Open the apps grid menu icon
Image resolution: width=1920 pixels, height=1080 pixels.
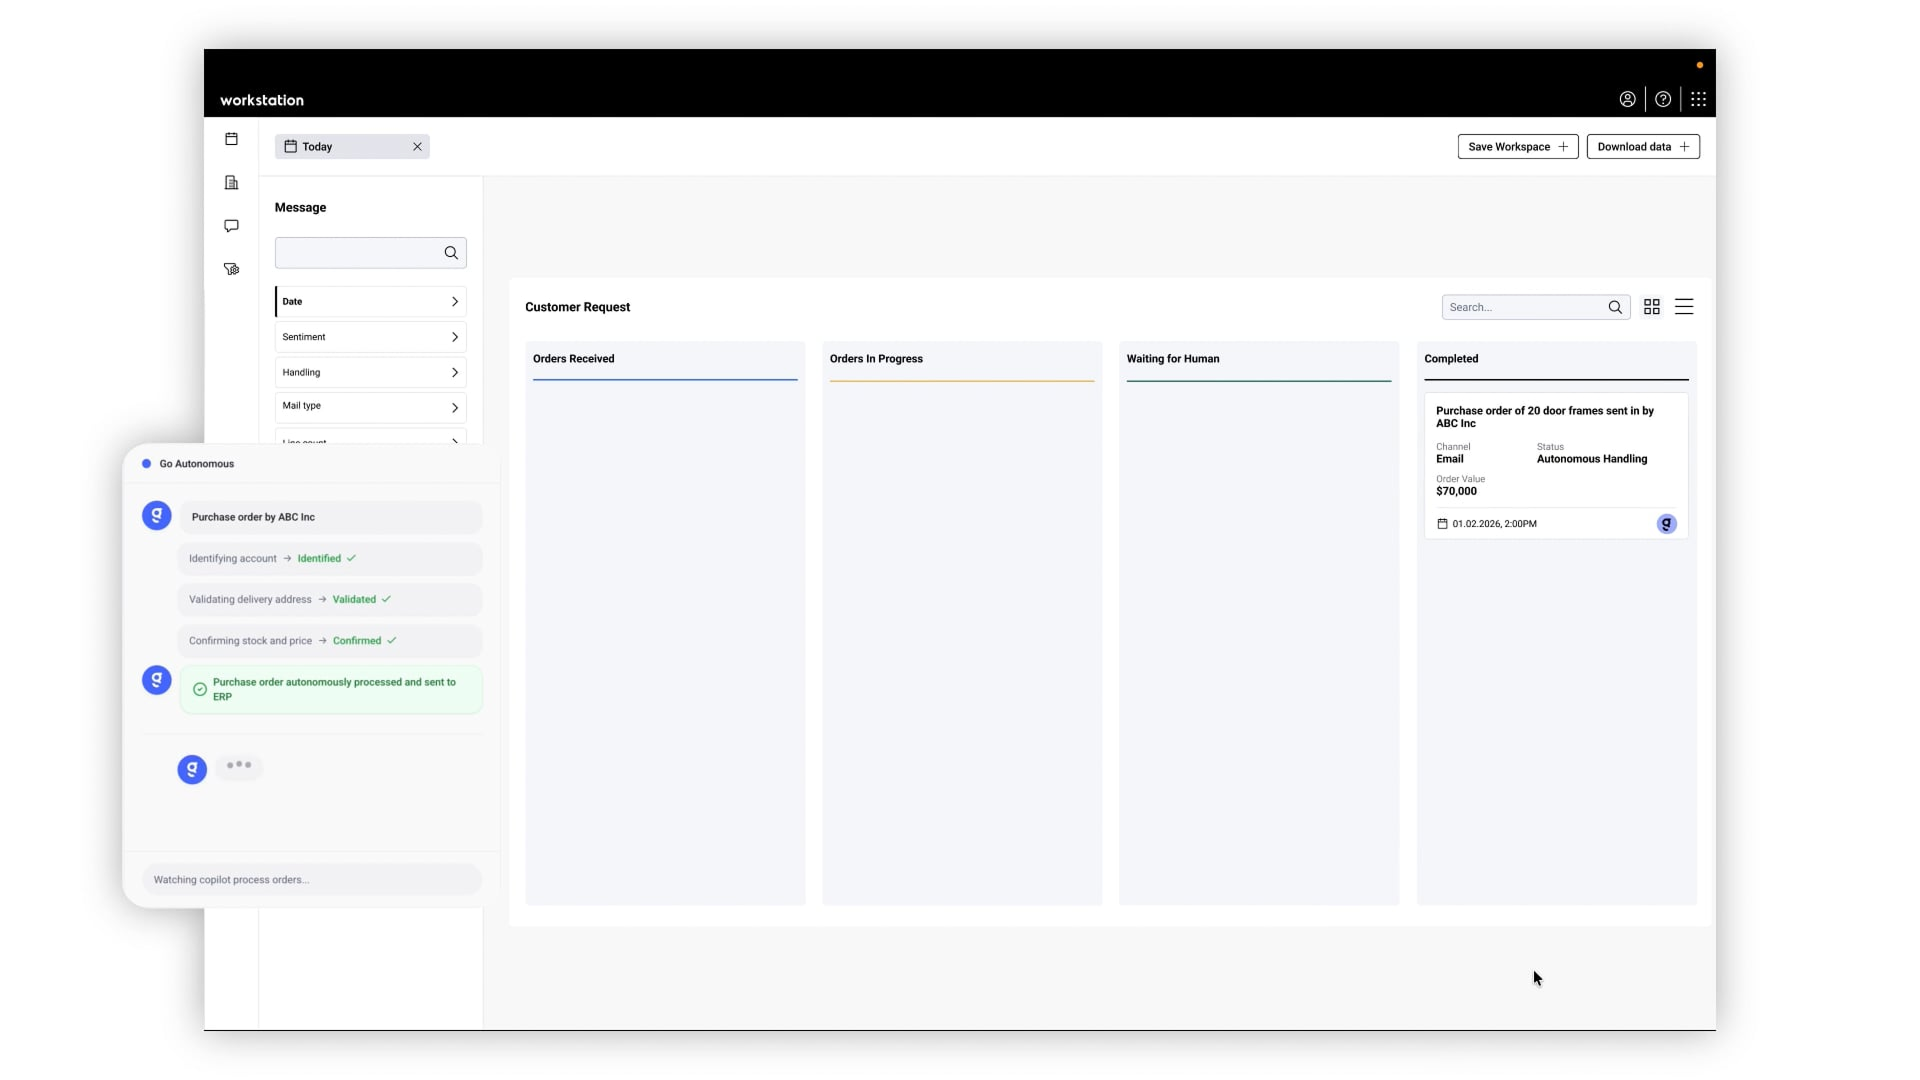click(1698, 99)
